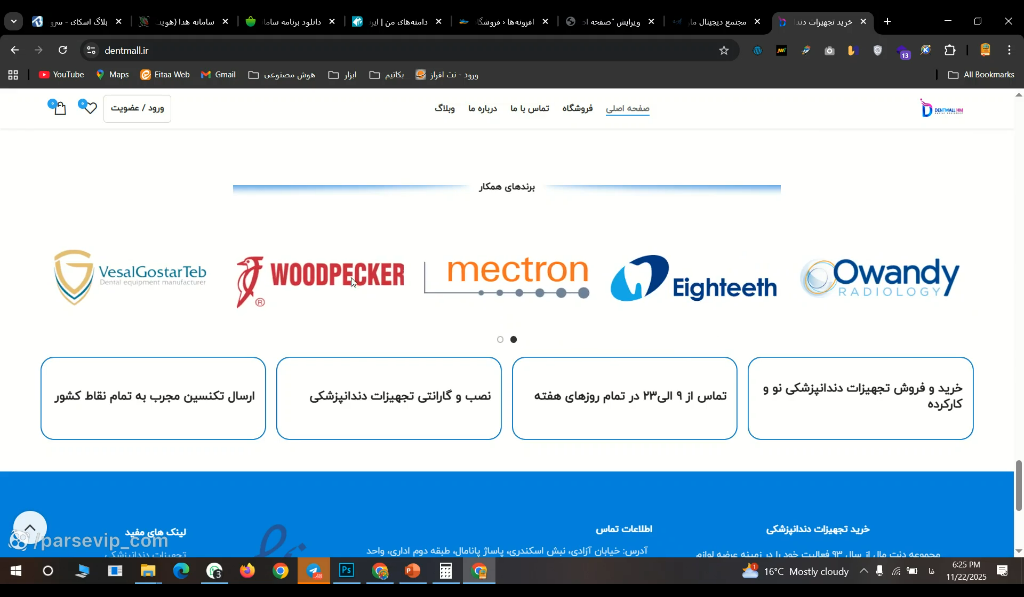1024x597 pixels.
Task: Open Microsoft Edge from the taskbar
Action: click(181, 571)
